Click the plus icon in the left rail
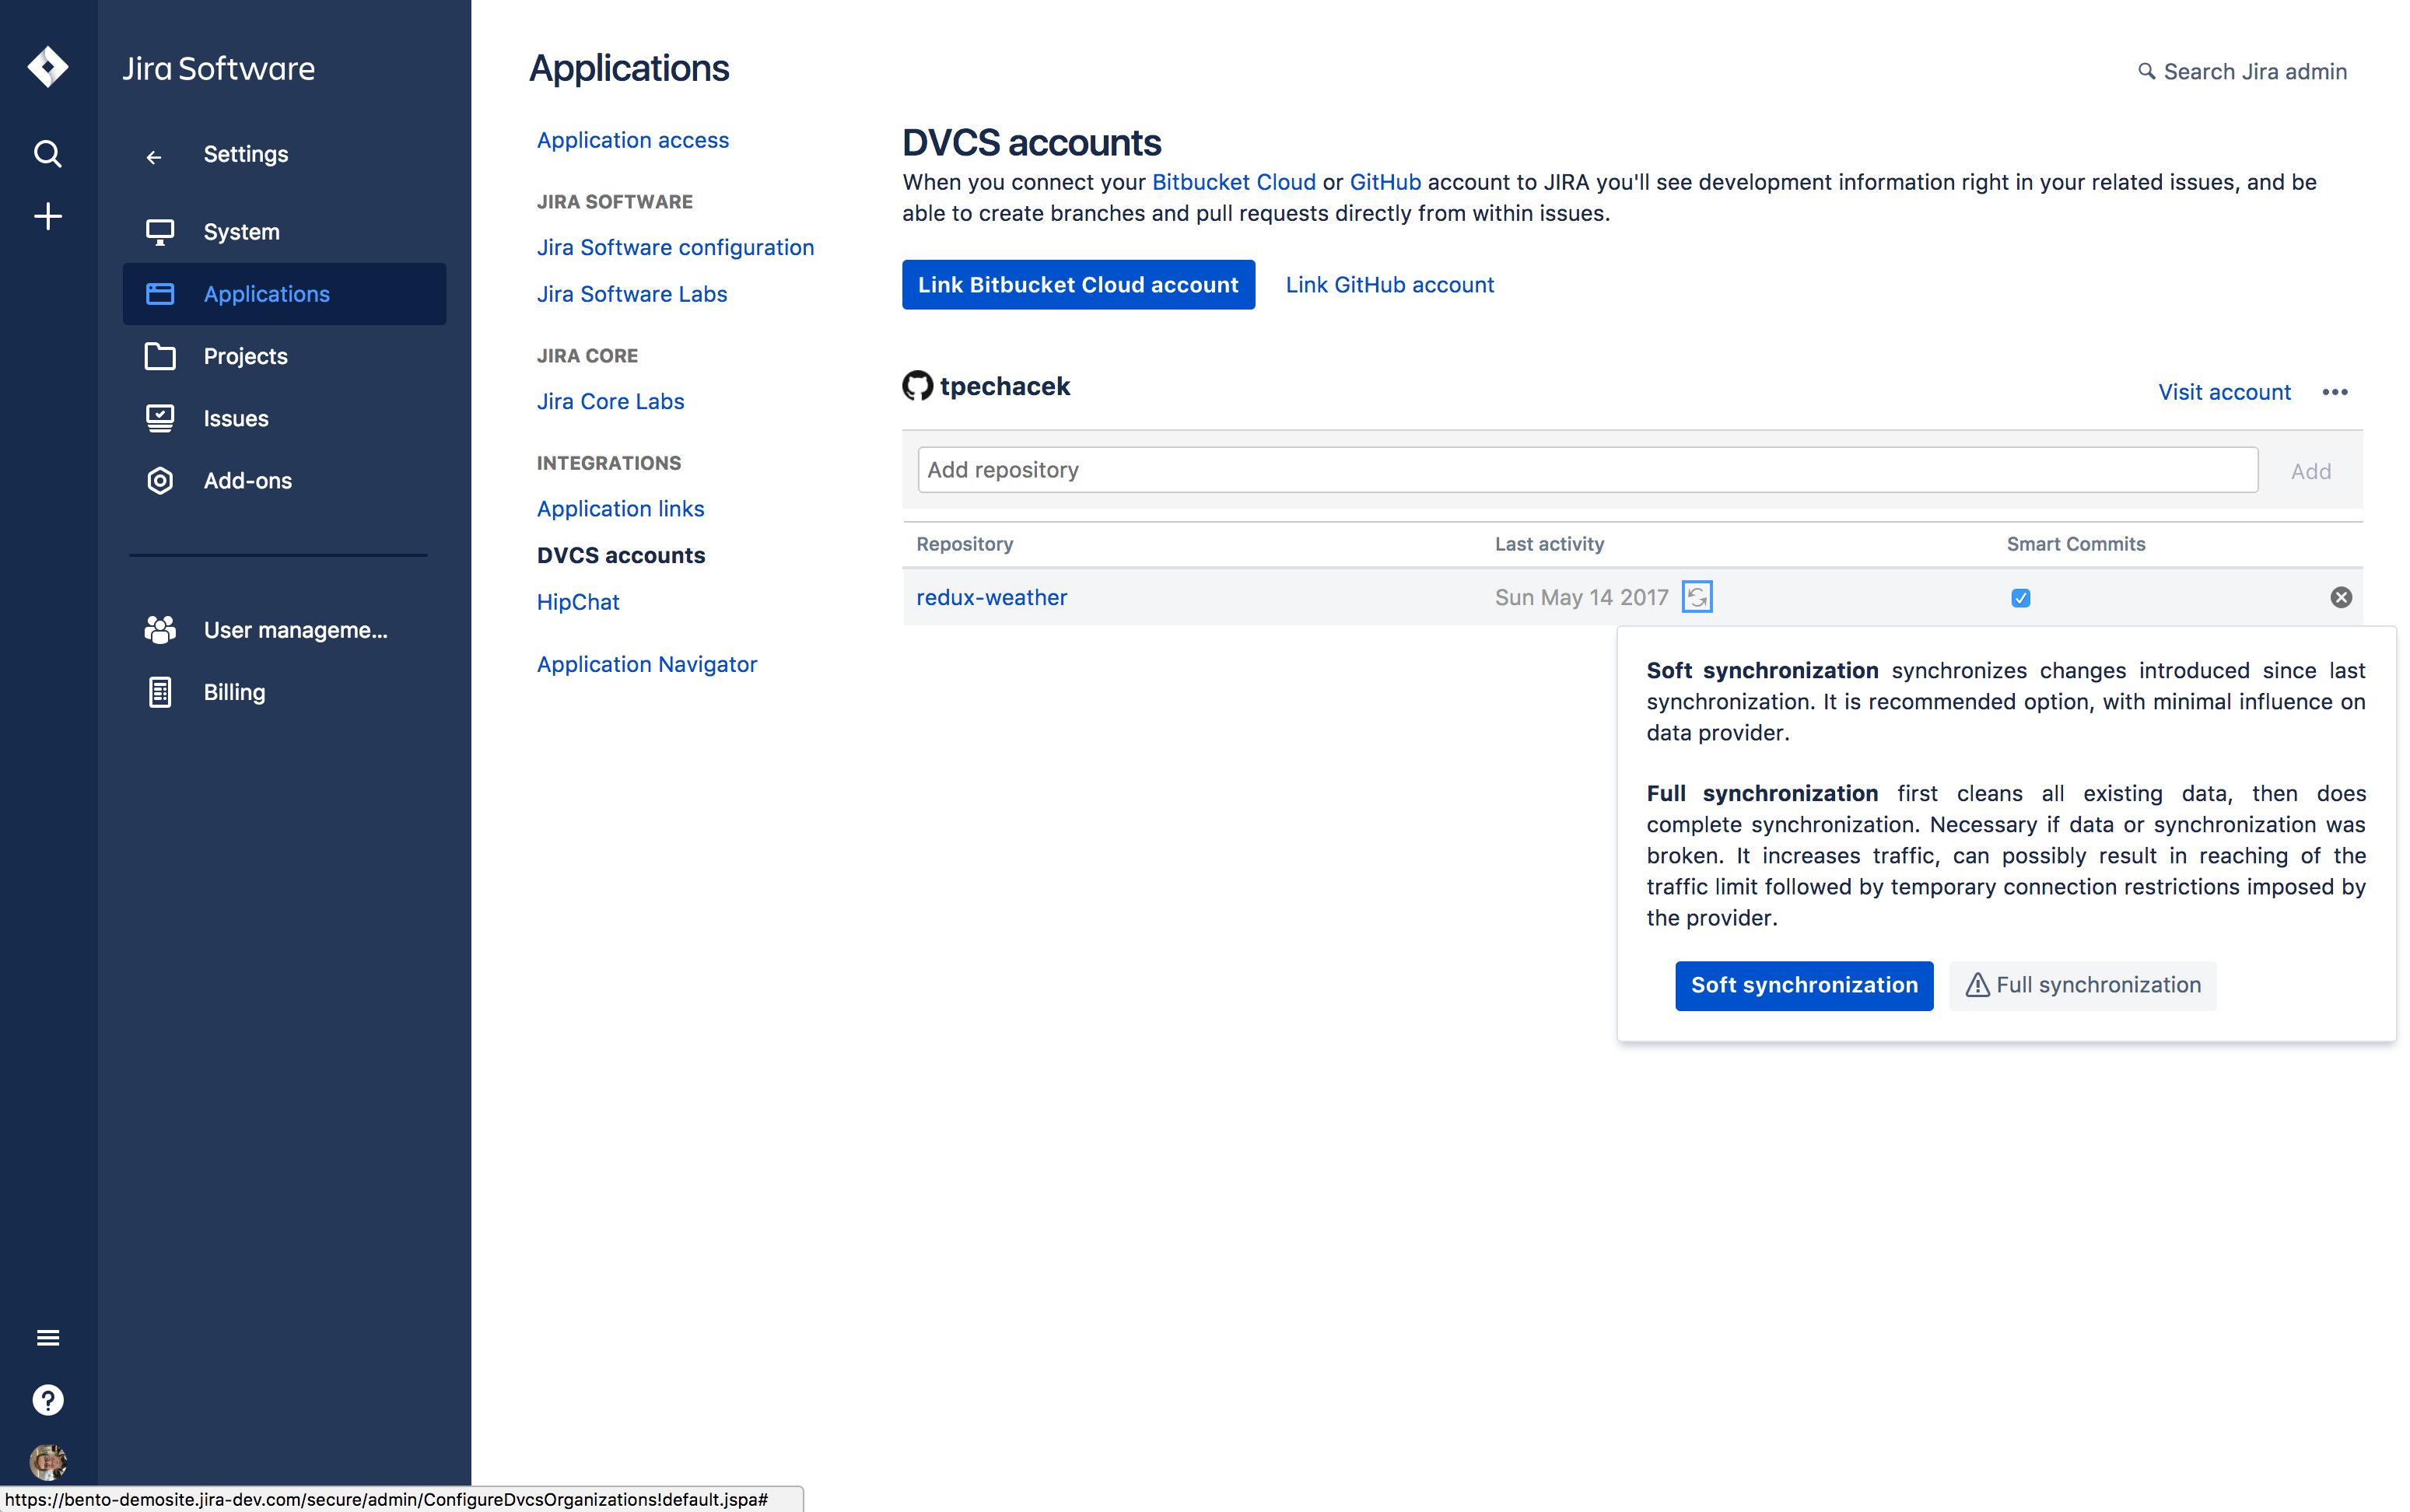The height and width of the screenshot is (1512, 2410). pos(47,216)
